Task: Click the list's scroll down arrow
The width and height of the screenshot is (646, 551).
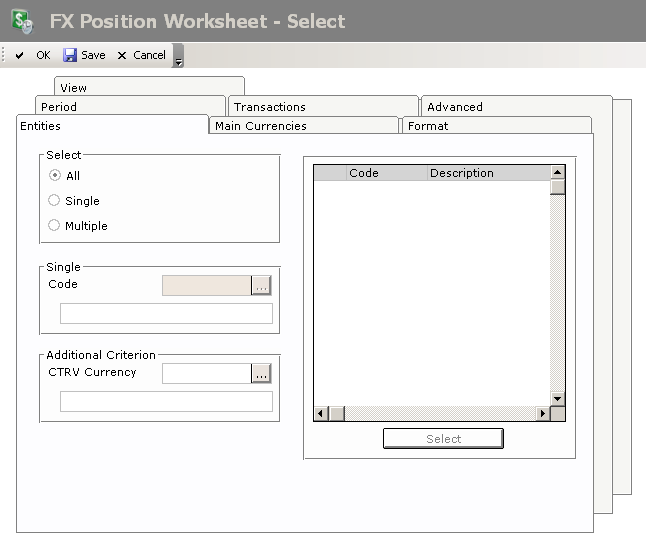Action: click(558, 399)
